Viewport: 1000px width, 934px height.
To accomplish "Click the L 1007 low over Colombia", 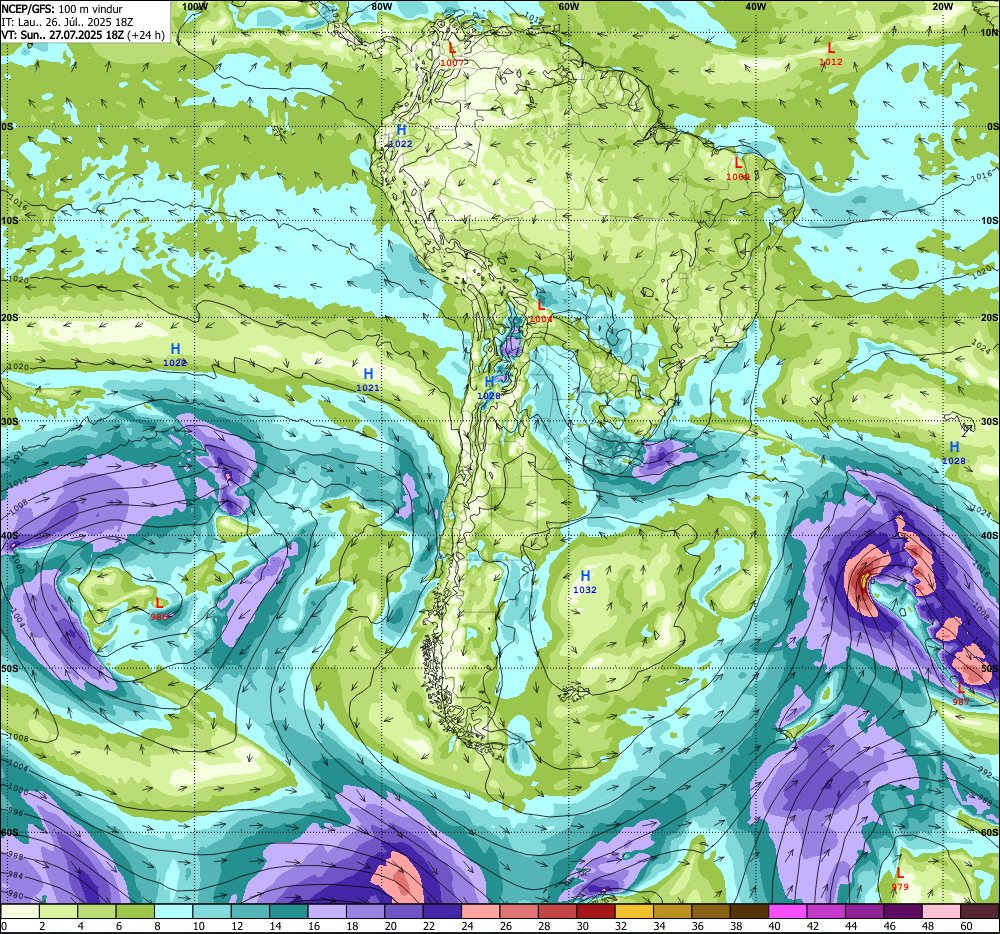I will tap(452, 54).
